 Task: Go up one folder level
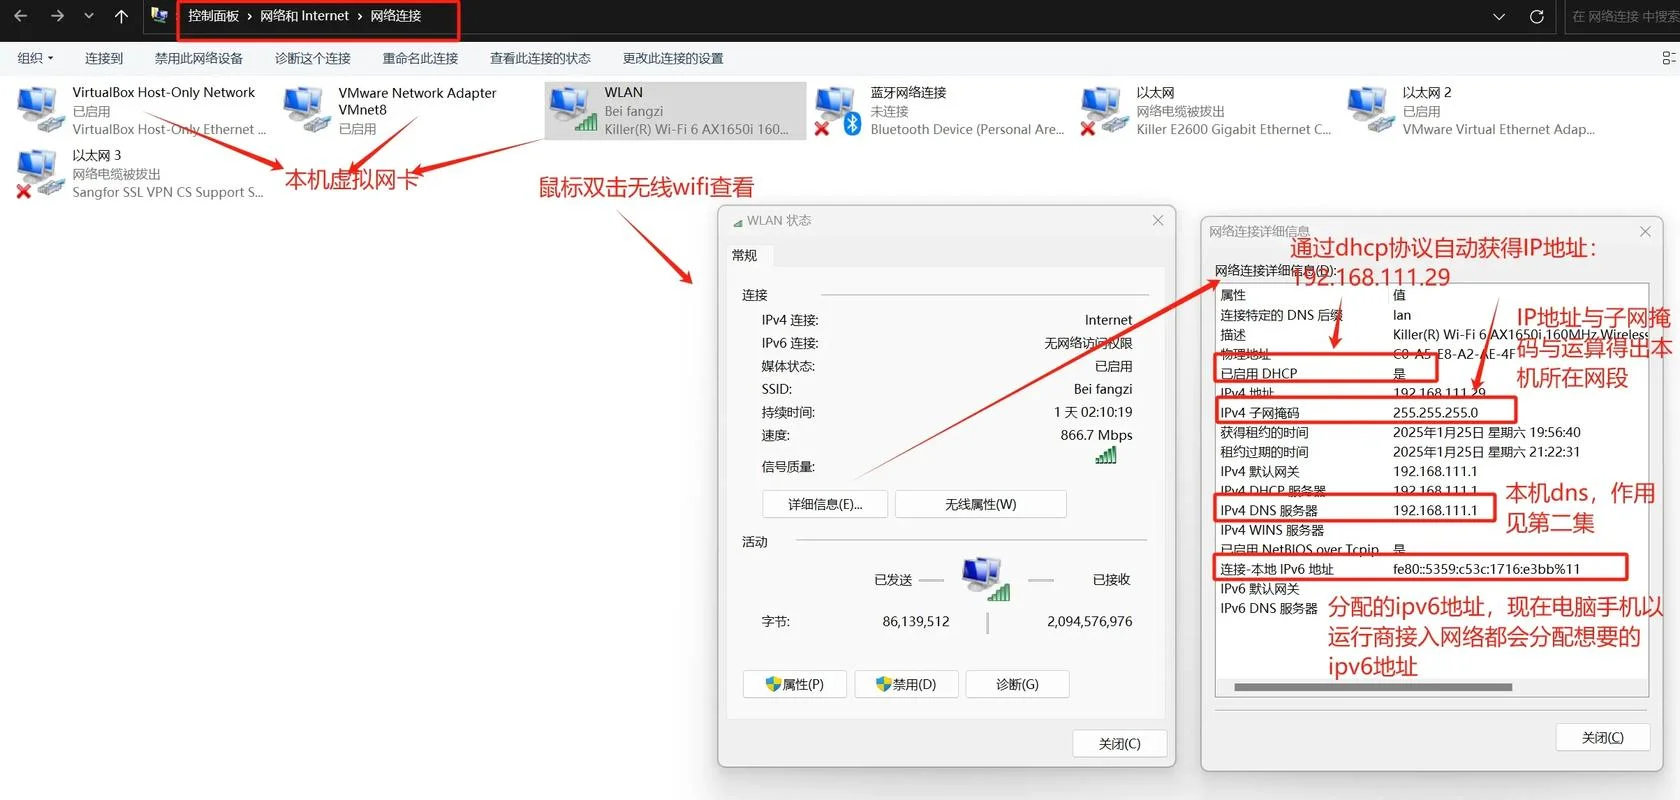pyautogui.click(x=121, y=16)
